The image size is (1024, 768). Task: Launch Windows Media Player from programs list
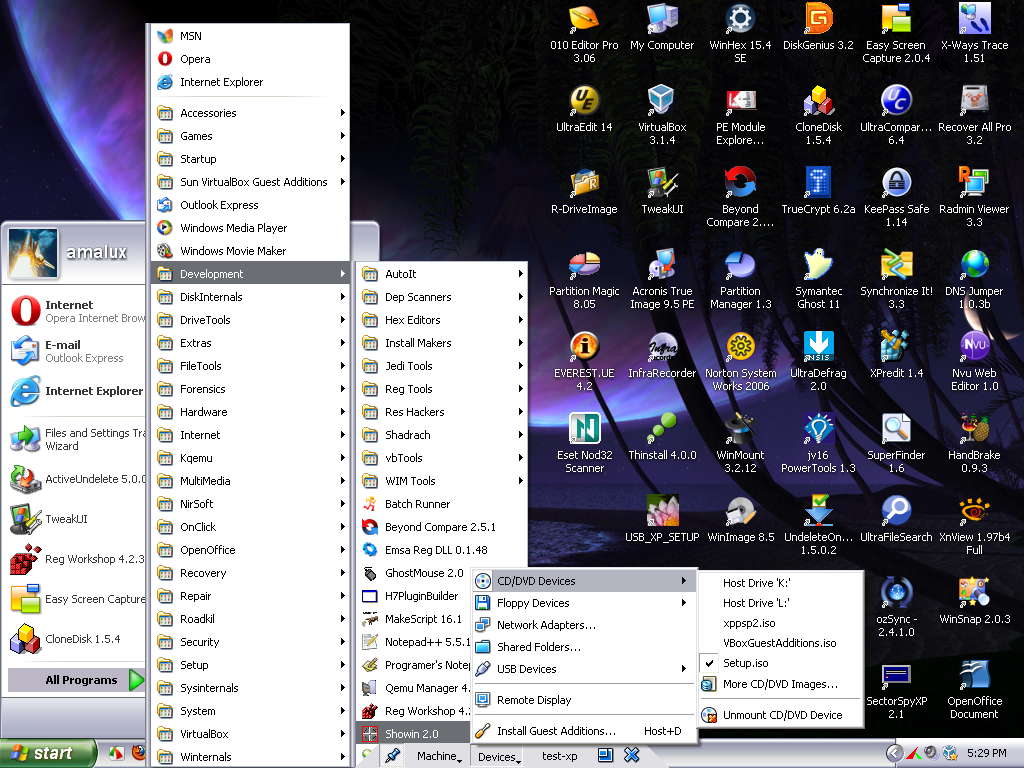251,228
